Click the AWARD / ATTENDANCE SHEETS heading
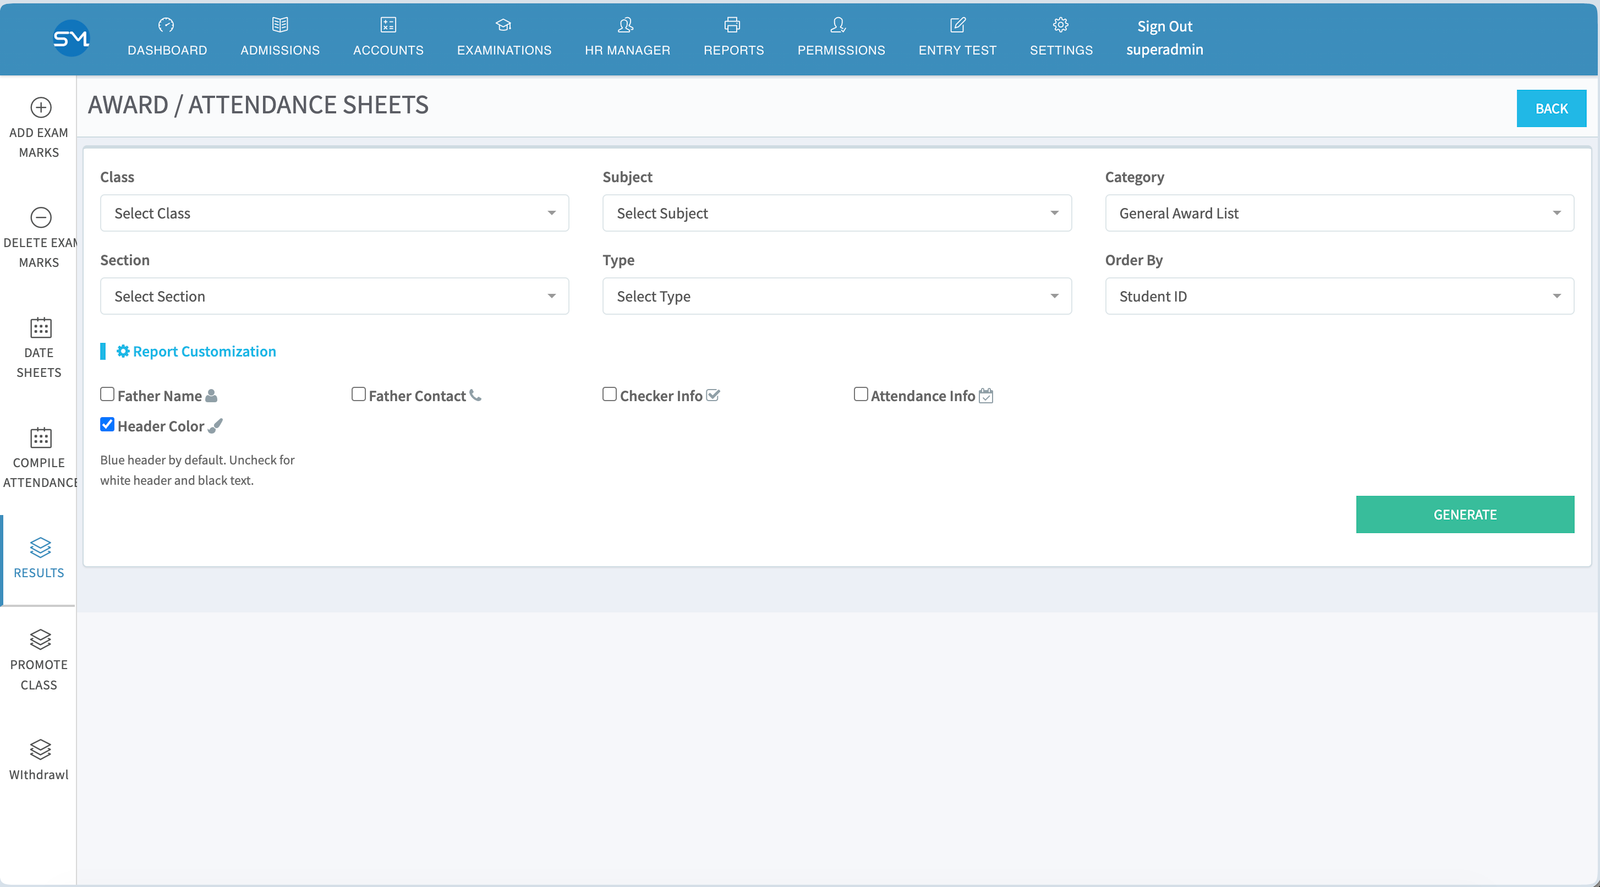 pyautogui.click(x=258, y=105)
